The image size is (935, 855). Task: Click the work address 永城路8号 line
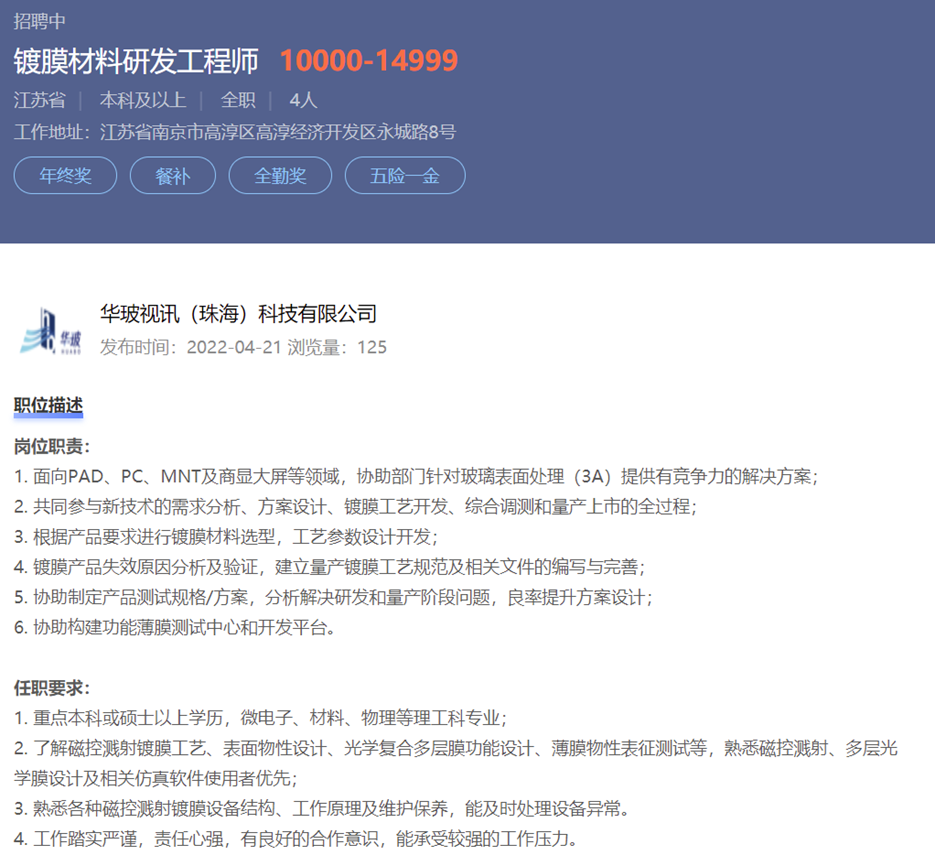[235, 132]
